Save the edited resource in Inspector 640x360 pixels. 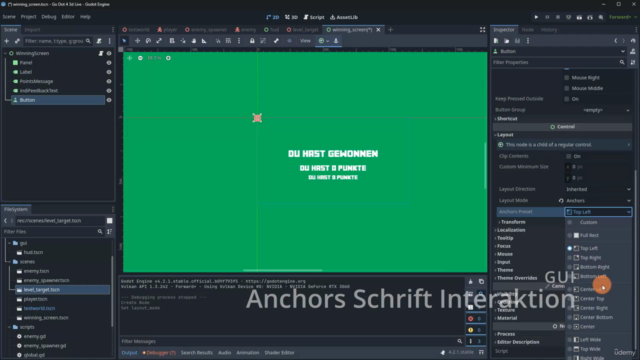(517, 41)
